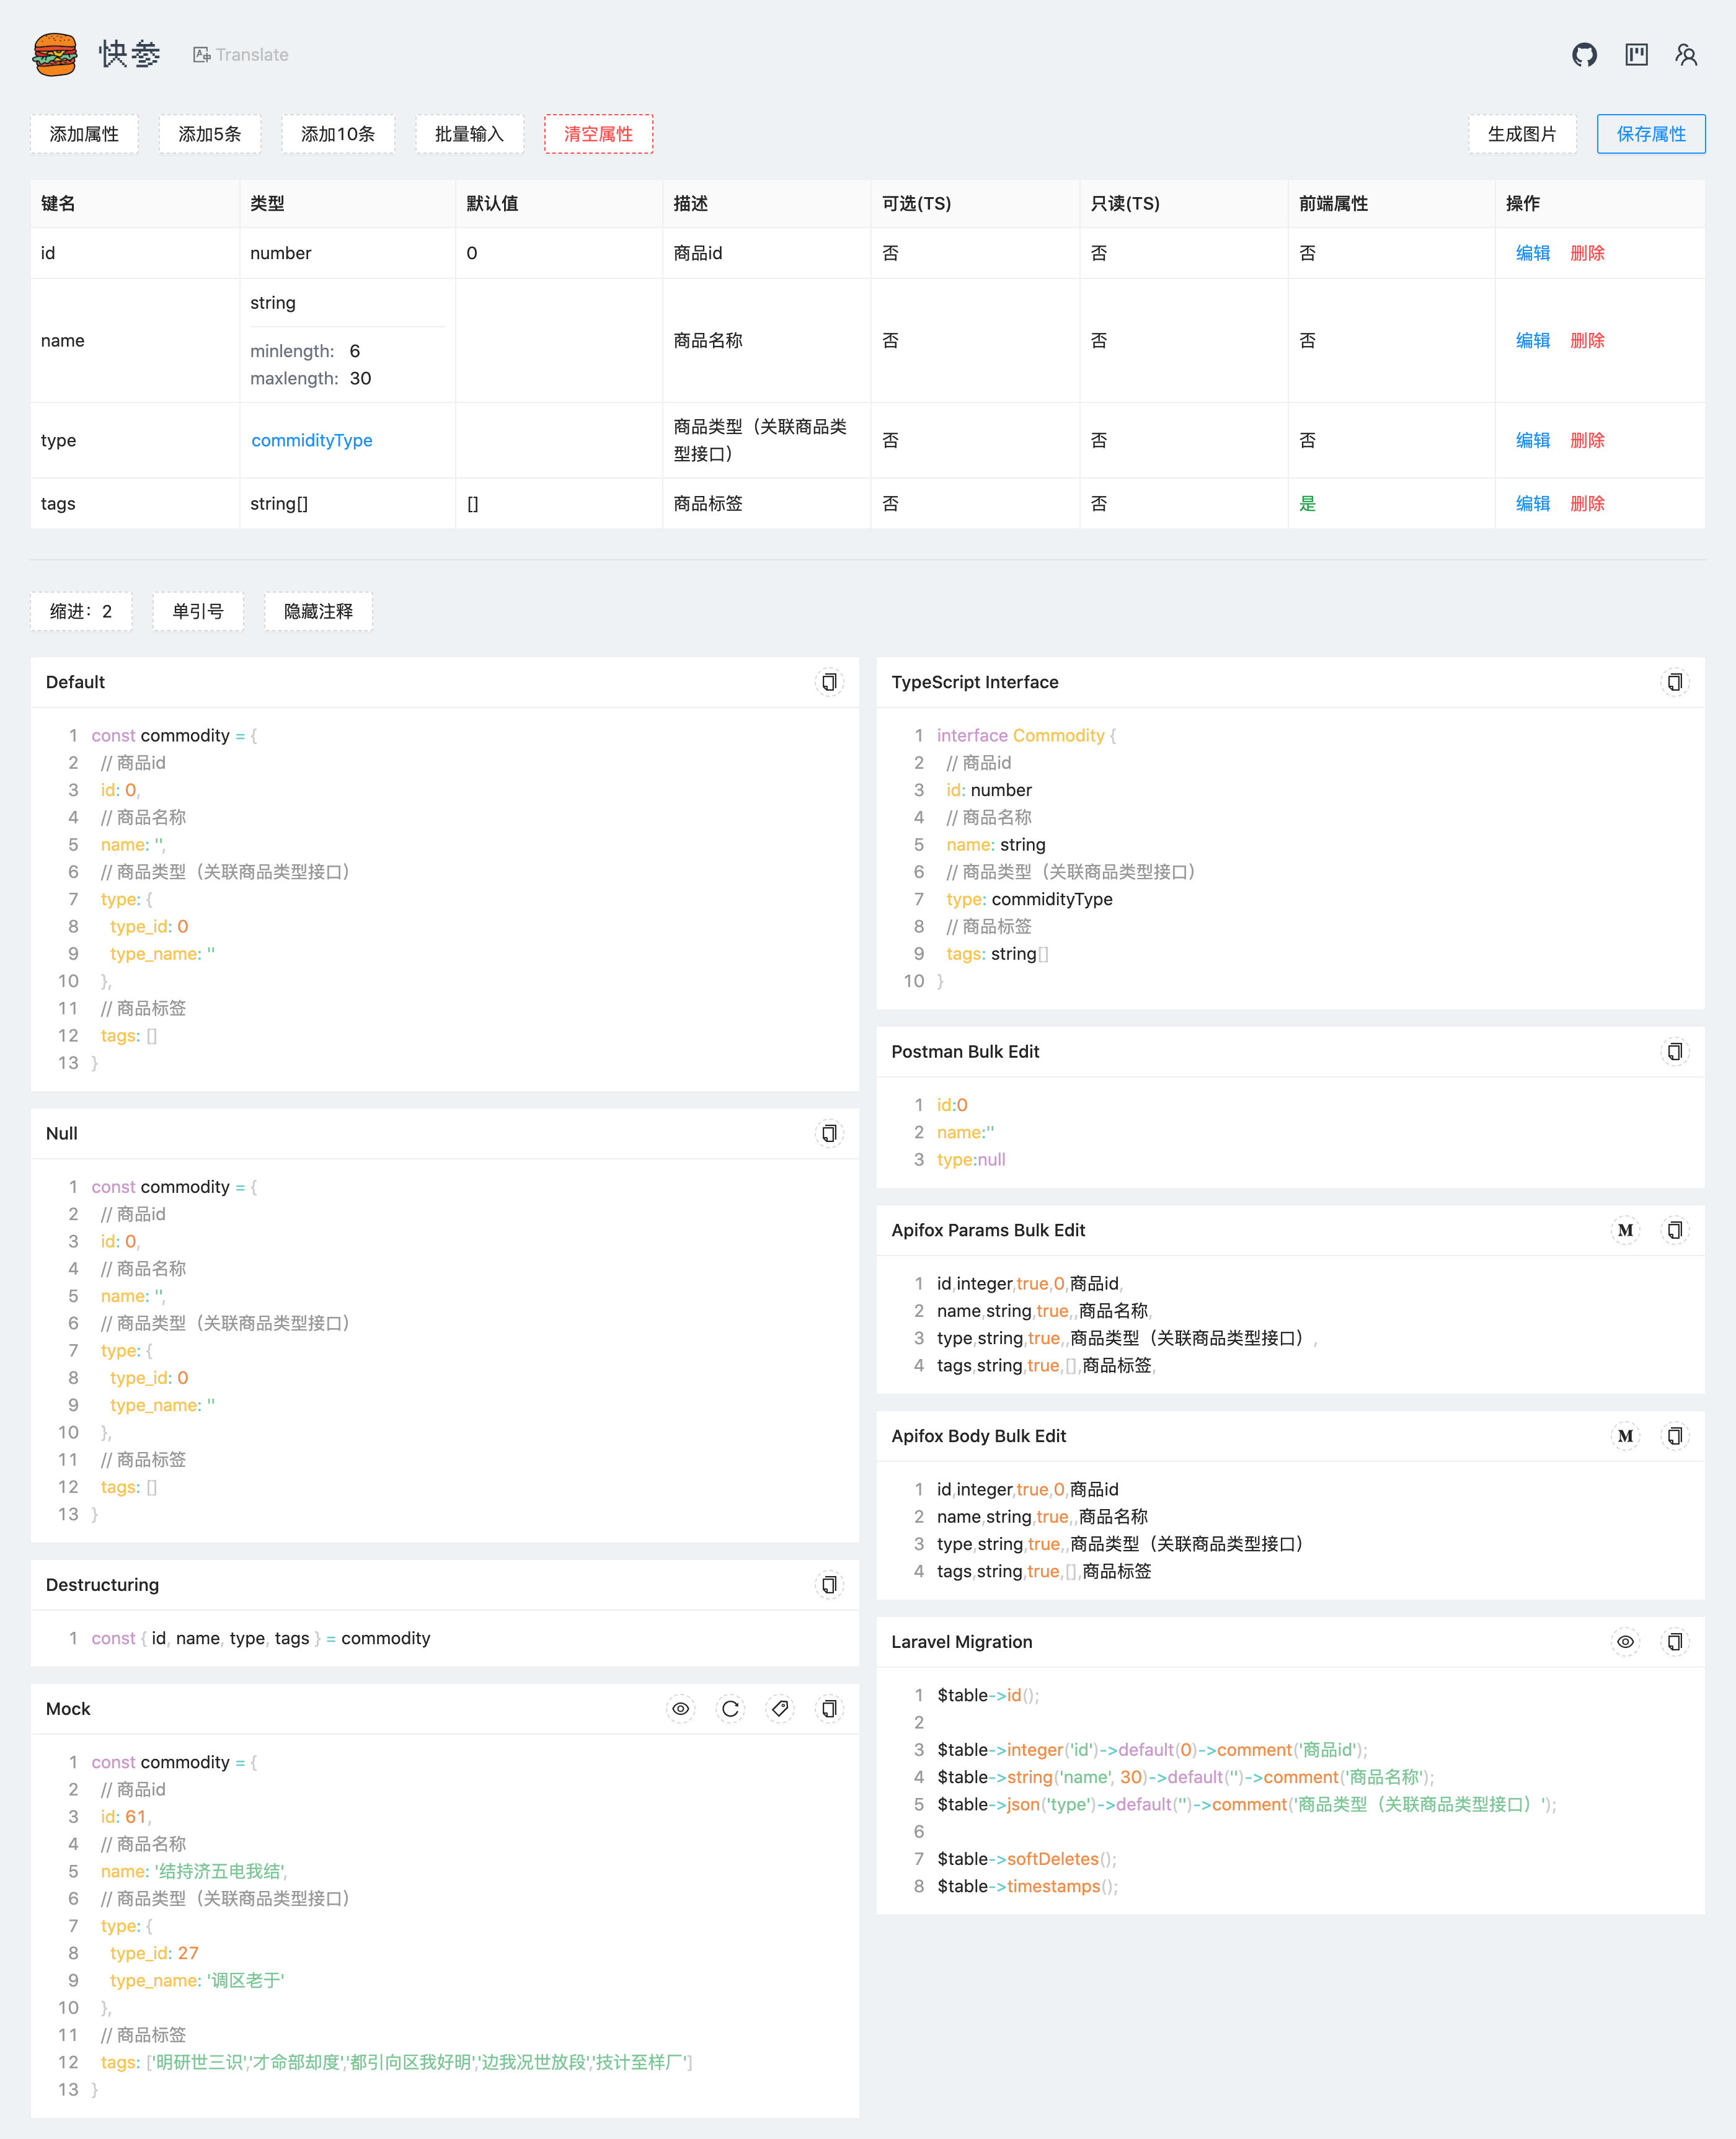1736x2139 pixels.
Task: Click the tag icon in Mock panel
Action: click(x=780, y=1709)
